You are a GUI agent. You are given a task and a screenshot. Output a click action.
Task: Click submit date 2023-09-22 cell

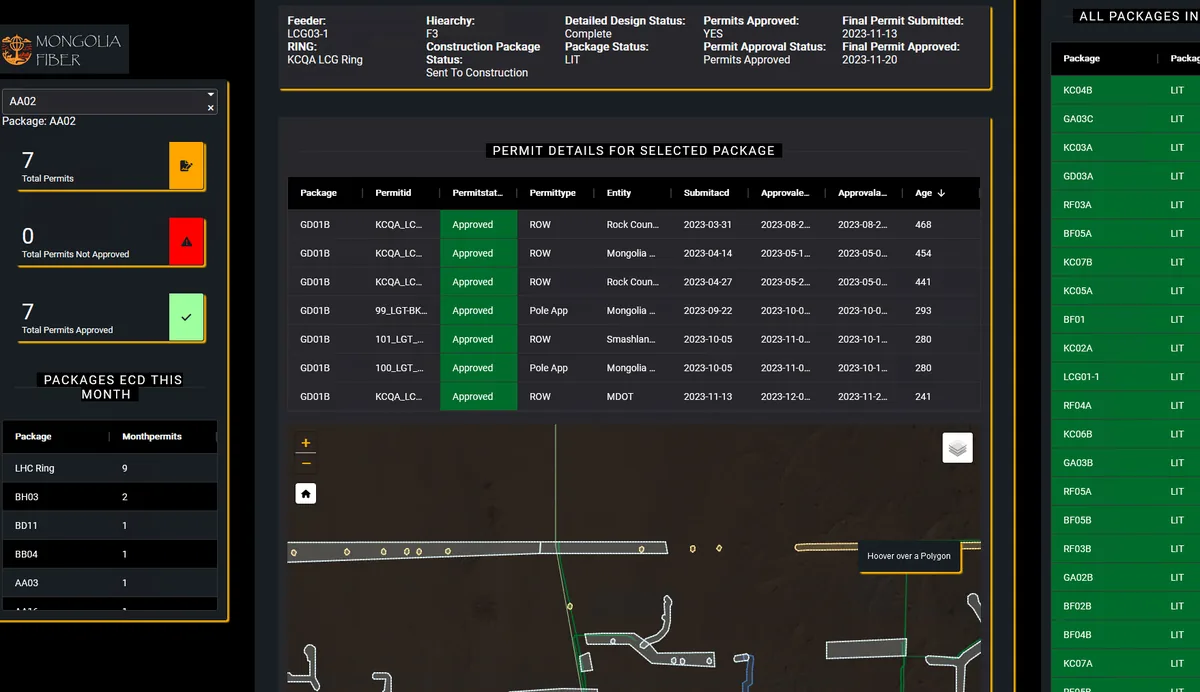point(709,311)
